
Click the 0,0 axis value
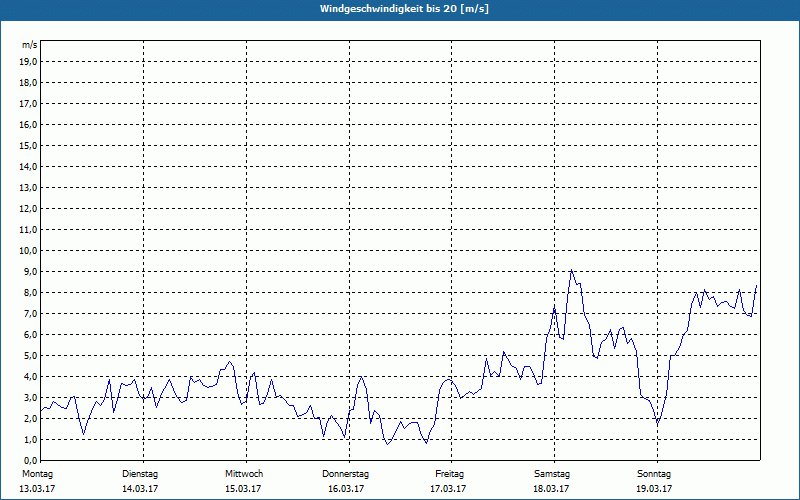pos(29,460)
